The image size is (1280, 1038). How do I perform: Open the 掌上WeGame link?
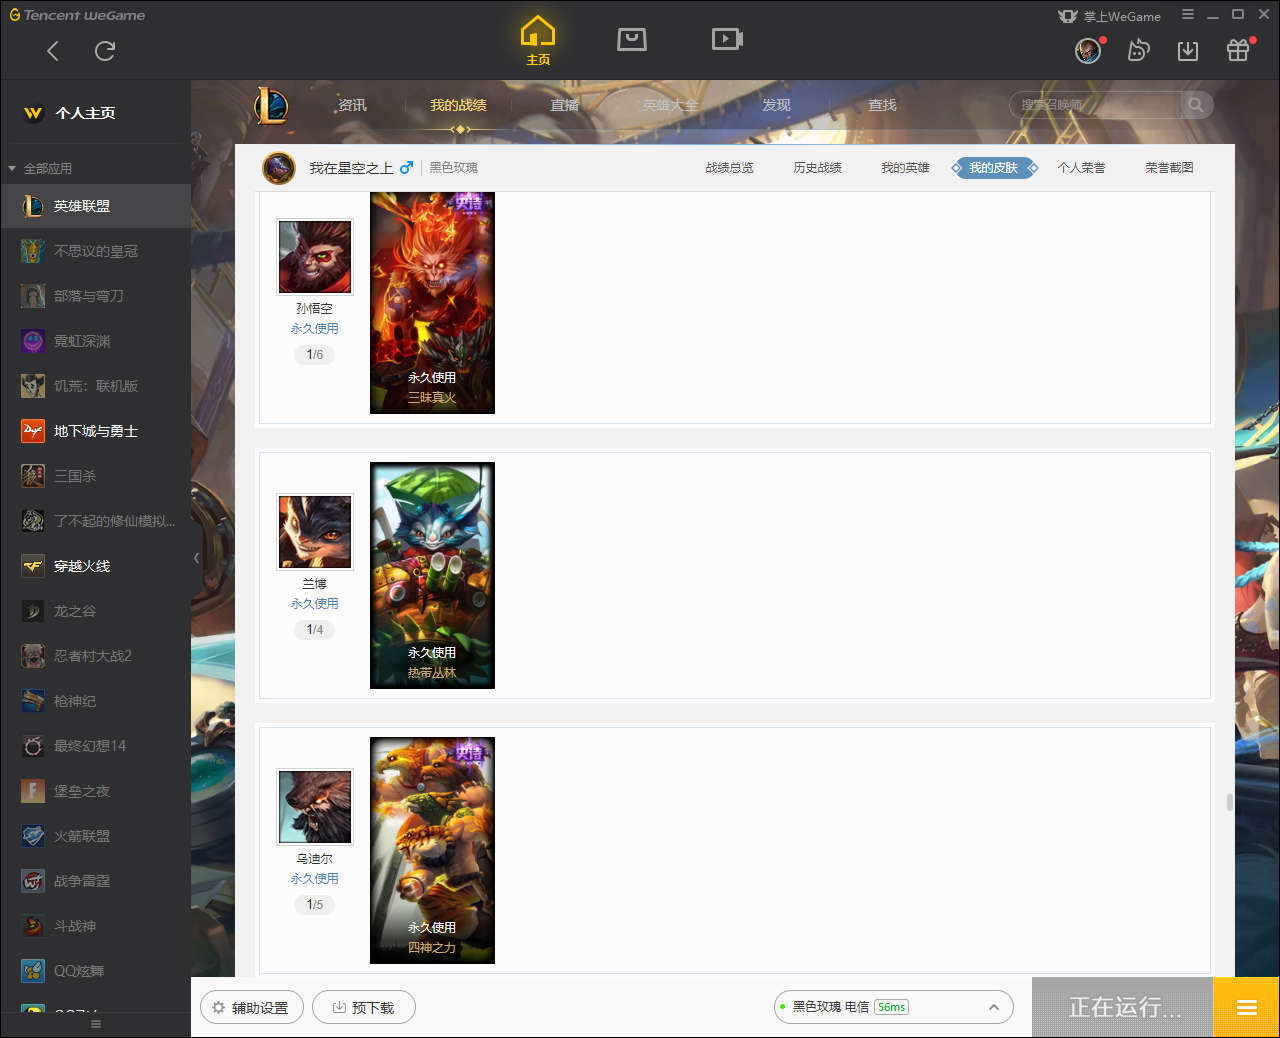tap(1110, 16)
